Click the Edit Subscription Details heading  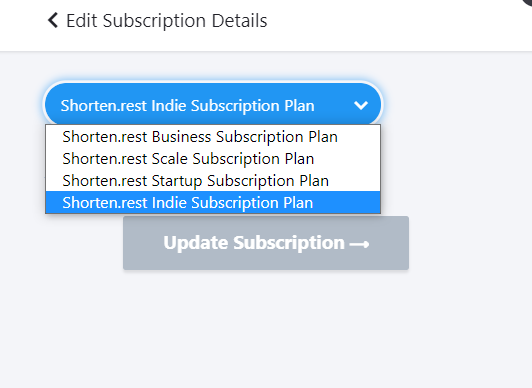pyautogui.click(x=167, y=21)
